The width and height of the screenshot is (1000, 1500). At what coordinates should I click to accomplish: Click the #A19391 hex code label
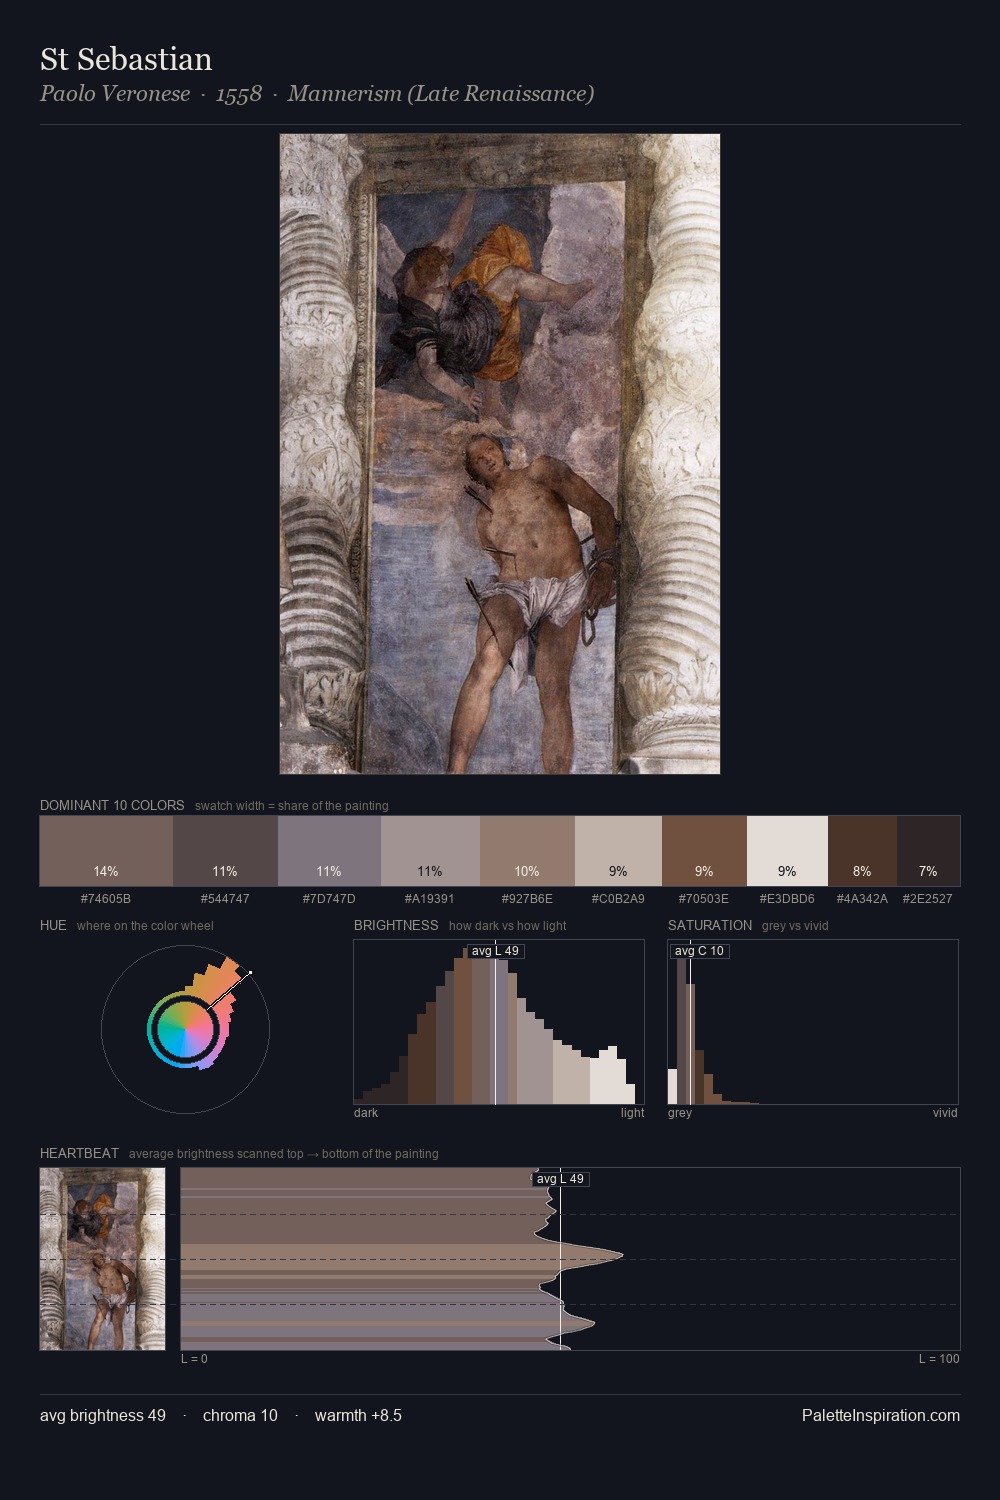pyautogui.click(x=430, y=899)
